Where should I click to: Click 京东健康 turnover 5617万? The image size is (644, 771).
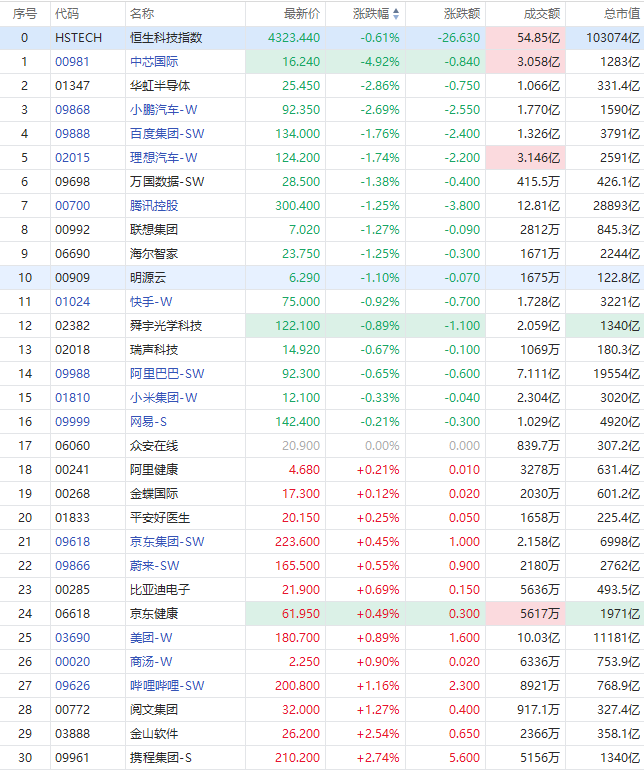(x=540, y=614)
